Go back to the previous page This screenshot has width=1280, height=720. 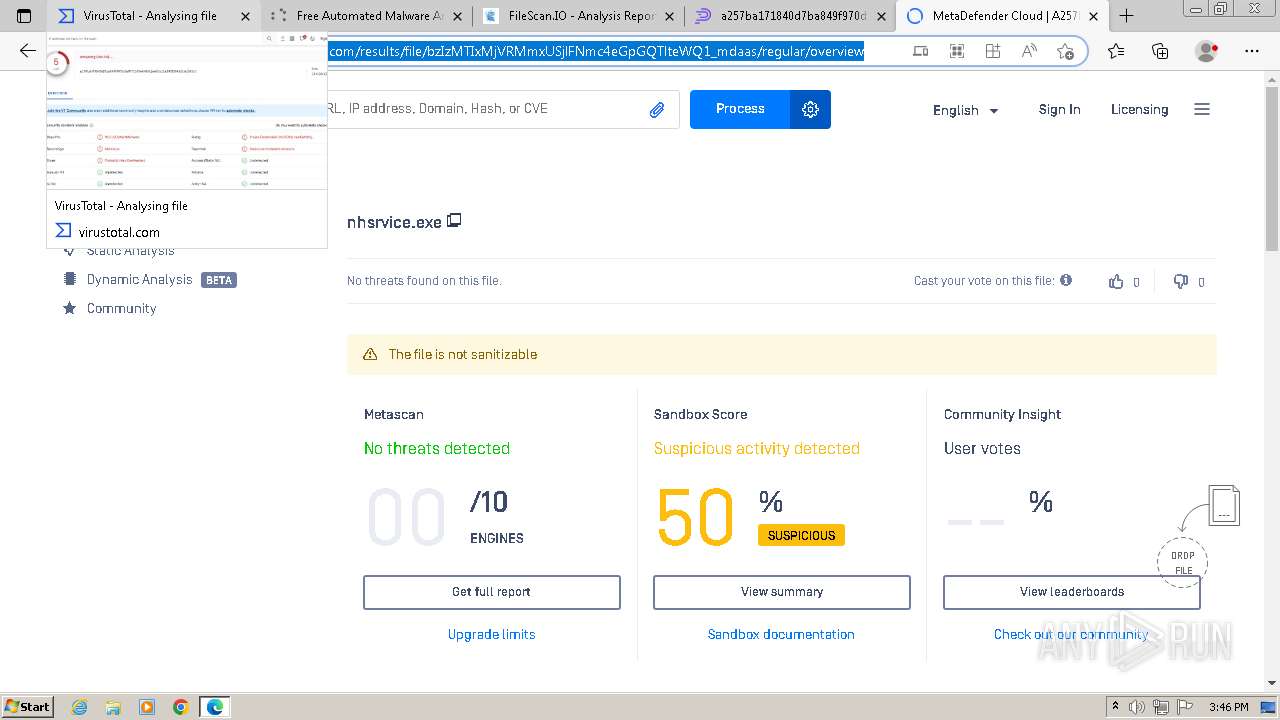click(28, 51)
